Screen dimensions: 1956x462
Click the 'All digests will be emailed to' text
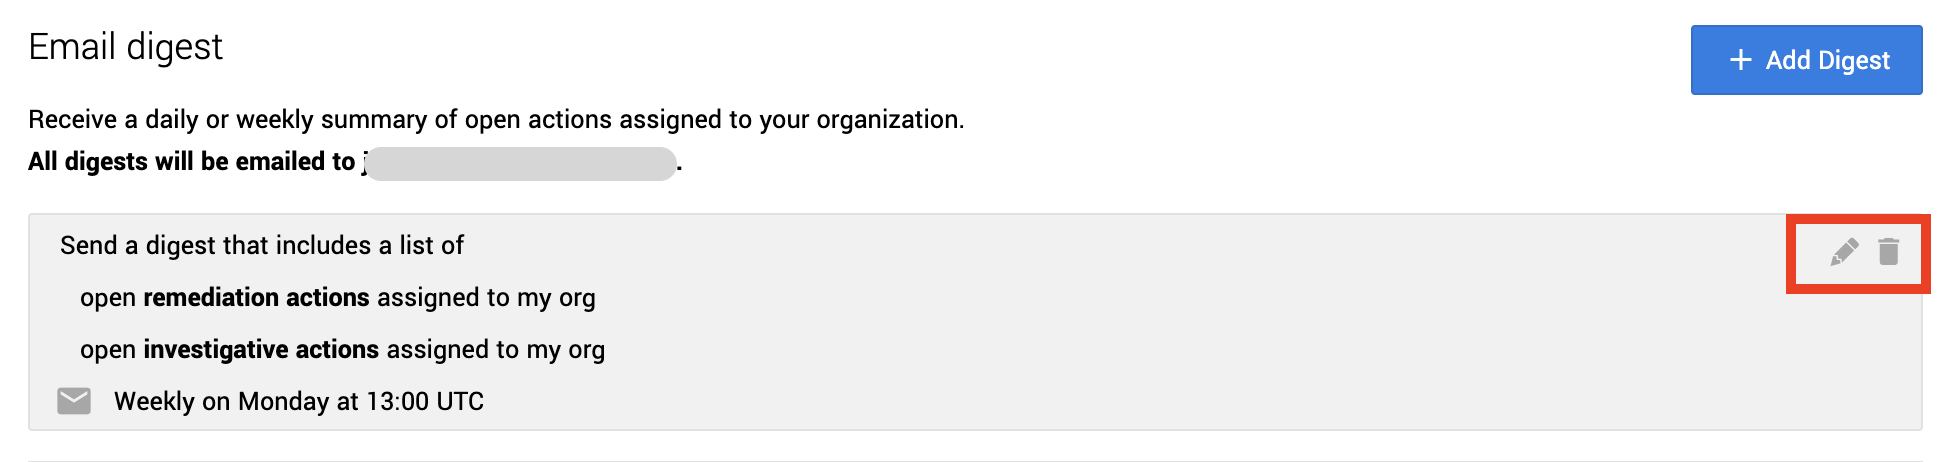(192, 162)
